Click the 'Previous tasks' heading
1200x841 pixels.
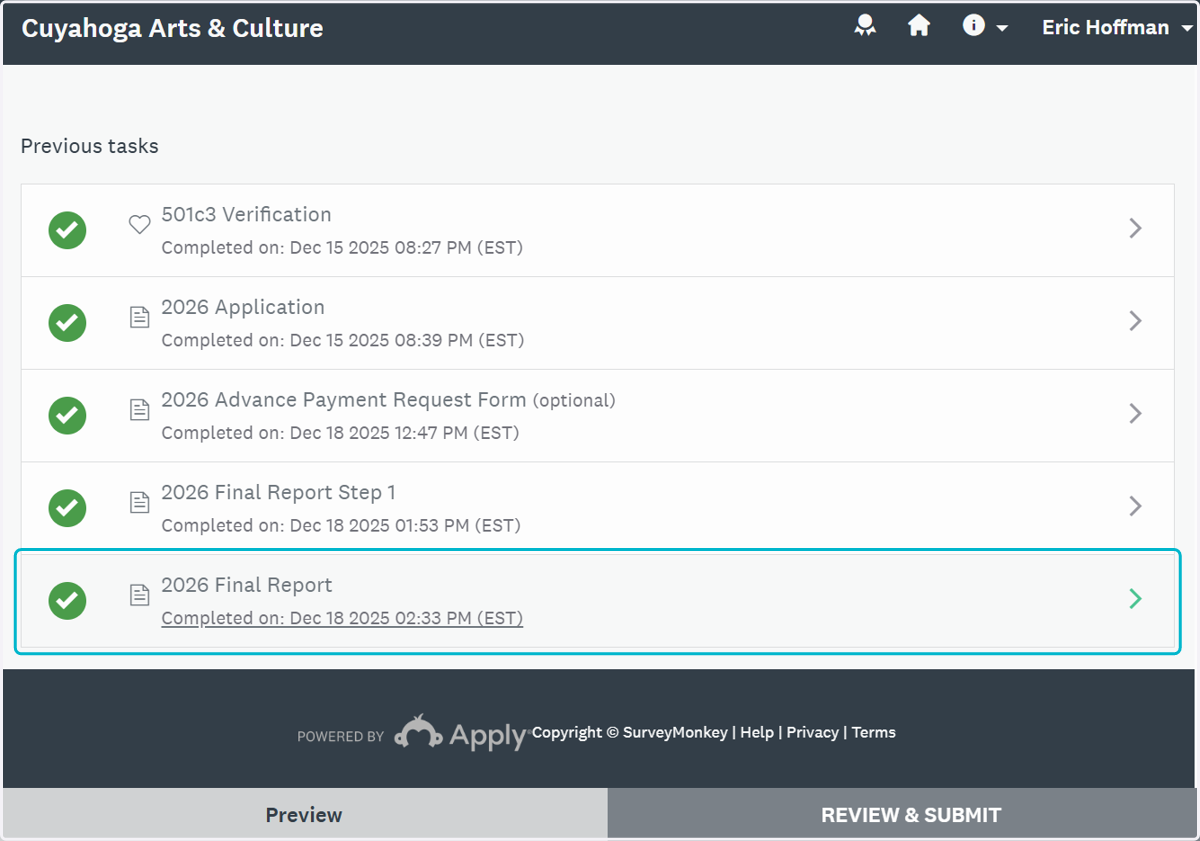[x=90, y=146]
